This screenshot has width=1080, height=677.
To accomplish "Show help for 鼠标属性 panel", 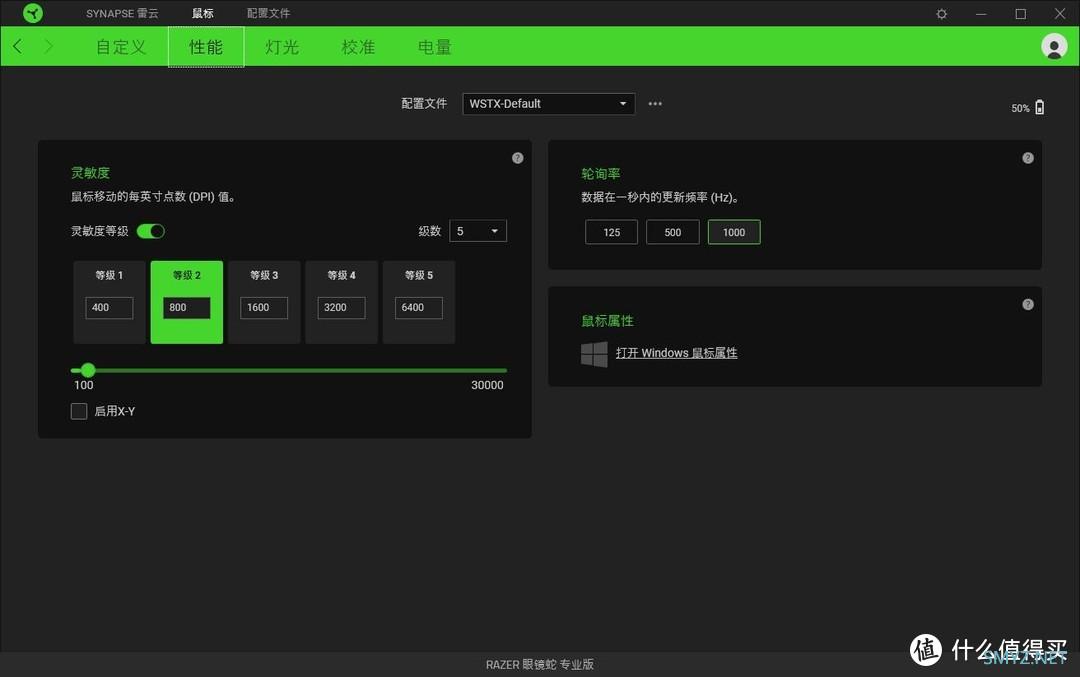I will [1028, 304].
